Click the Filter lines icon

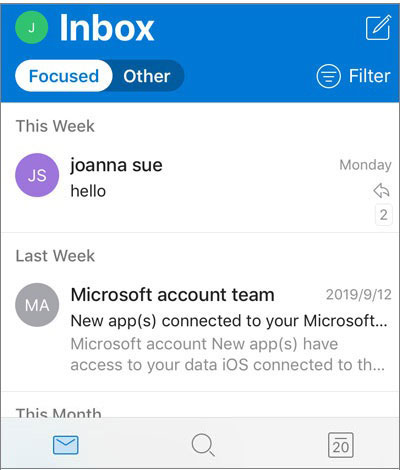(x=328, y=76)
